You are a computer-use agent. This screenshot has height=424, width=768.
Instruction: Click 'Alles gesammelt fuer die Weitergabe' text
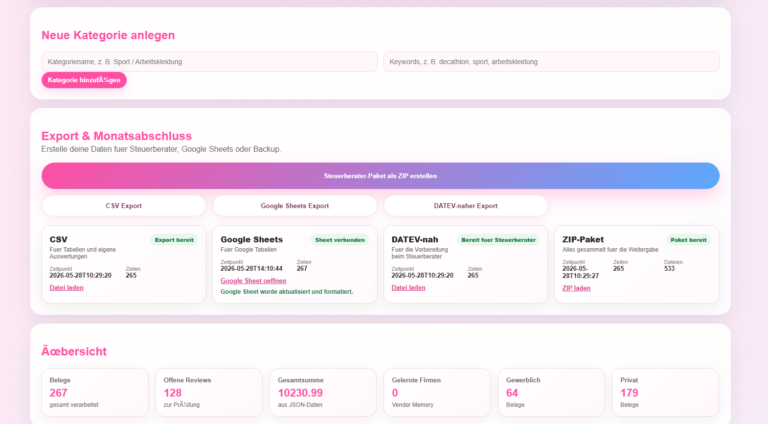pyautogui.click(x=610, y=250)
